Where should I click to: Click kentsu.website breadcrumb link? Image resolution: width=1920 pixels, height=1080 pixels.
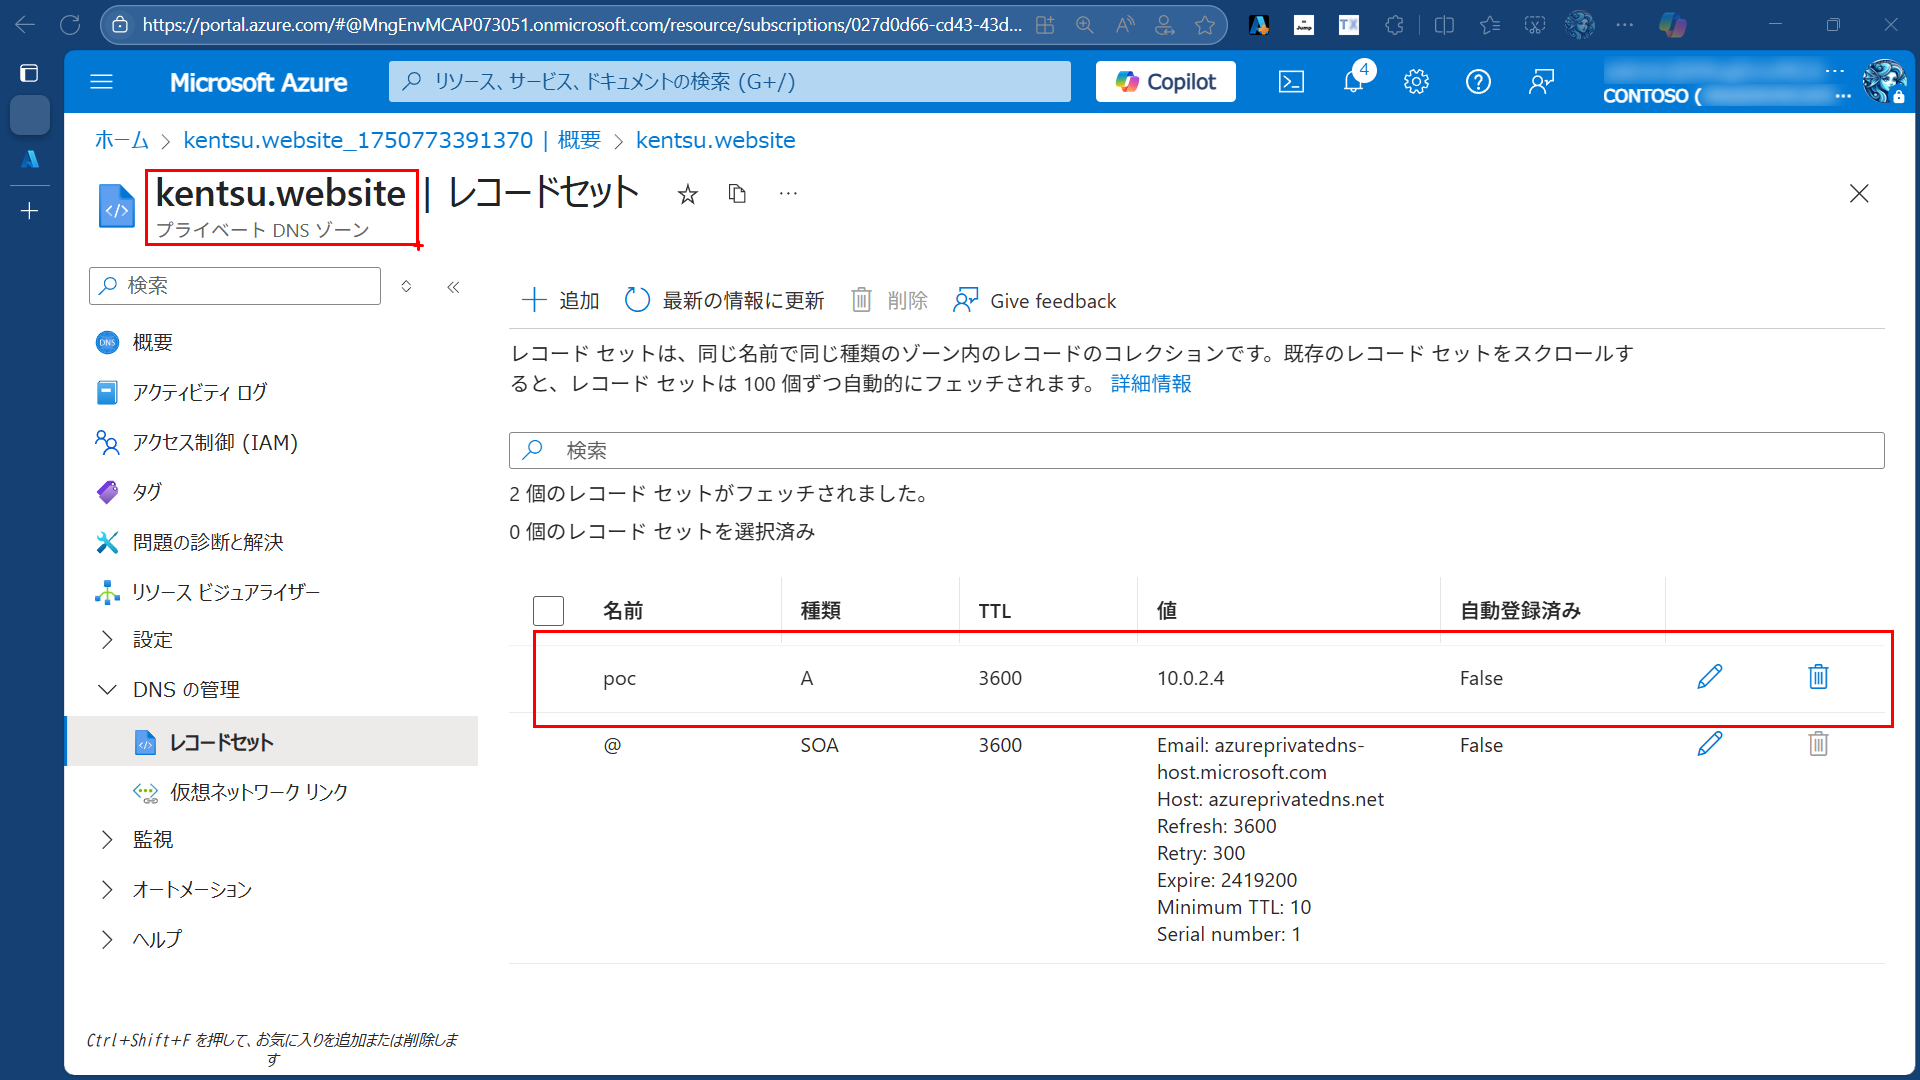pyautogui.click(x=716, y=140)
